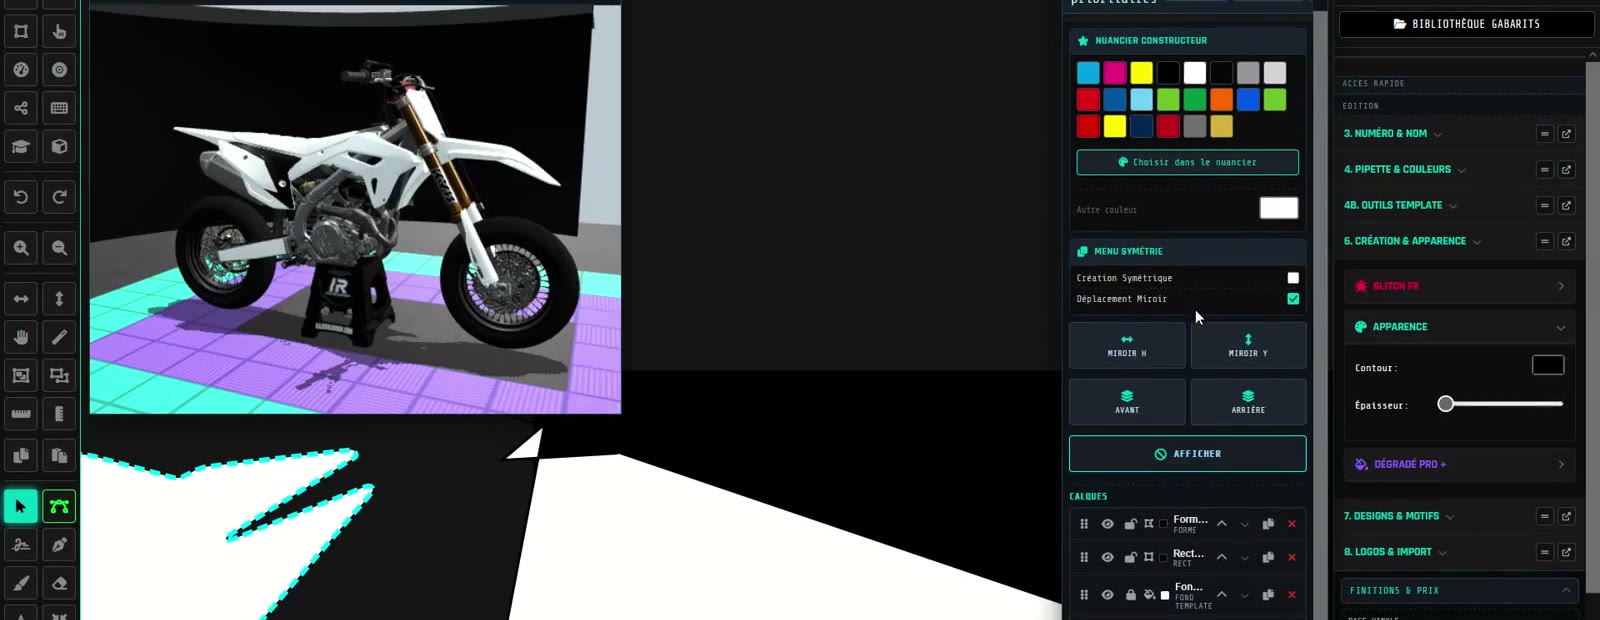Choose the paintbrush tool
1600x620 pixels.
(x=21, y=583)
